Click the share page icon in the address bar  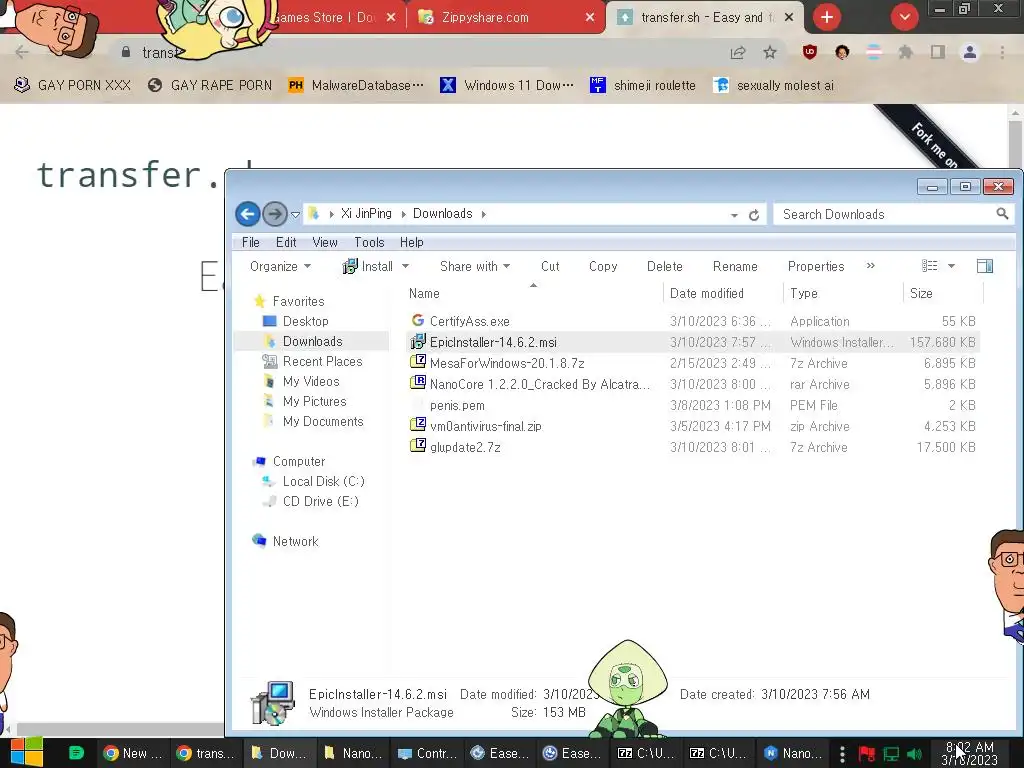(738, 53)
